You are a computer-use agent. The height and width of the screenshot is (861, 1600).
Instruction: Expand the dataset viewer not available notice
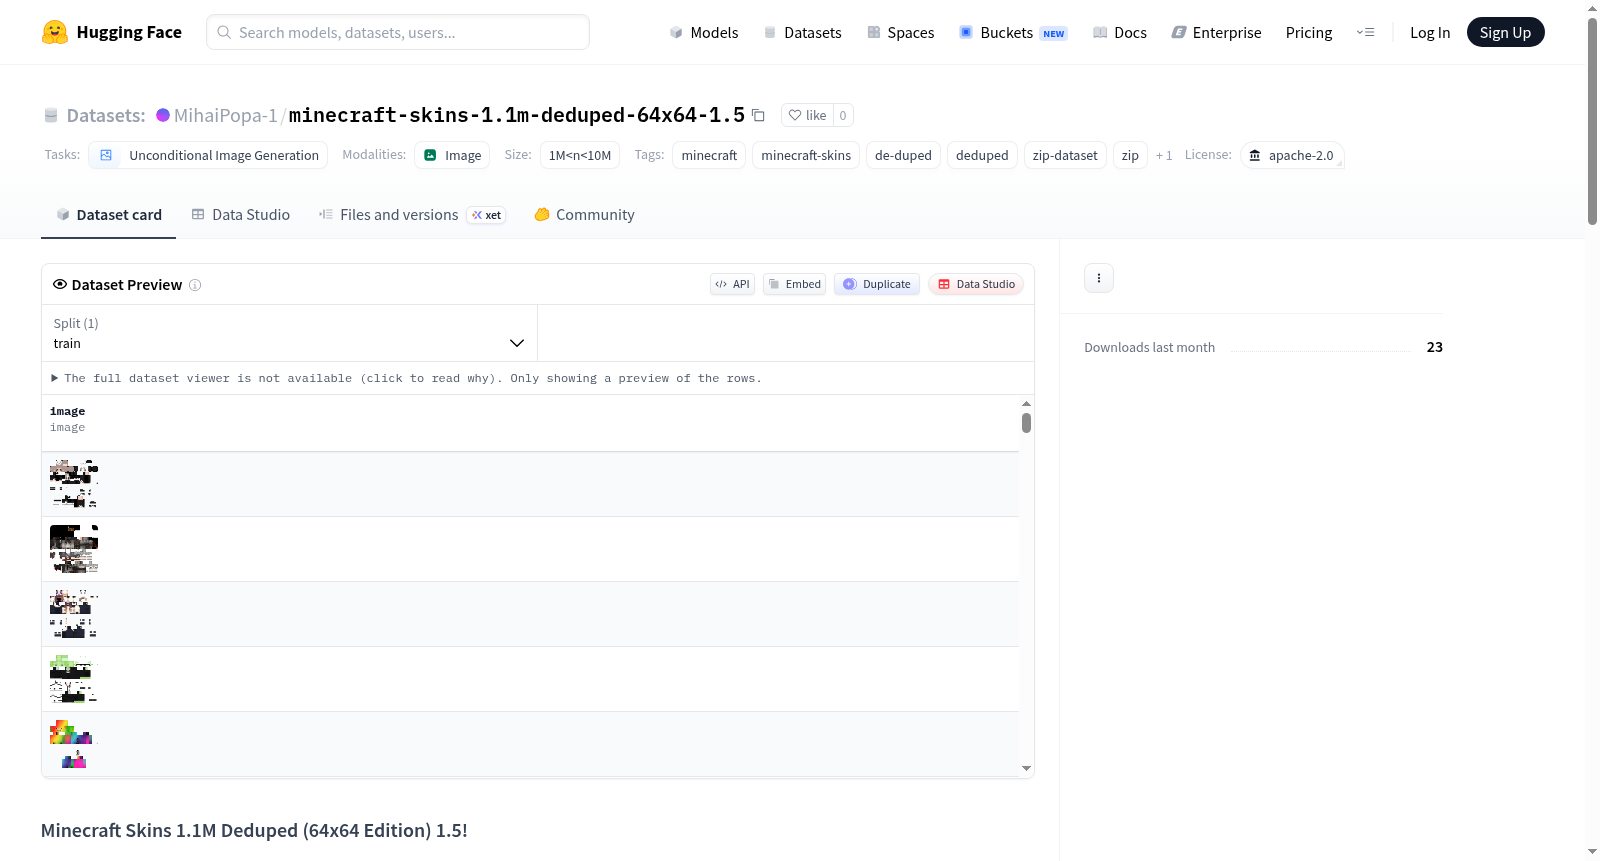(x=407, y=378)
